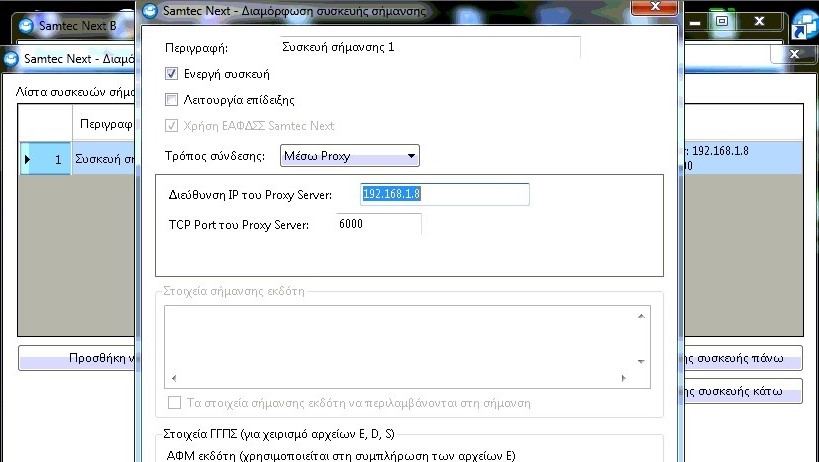Close the rear Samtec Next B window
This screenshot has height=462, width=819.
(x=759, y=21)
